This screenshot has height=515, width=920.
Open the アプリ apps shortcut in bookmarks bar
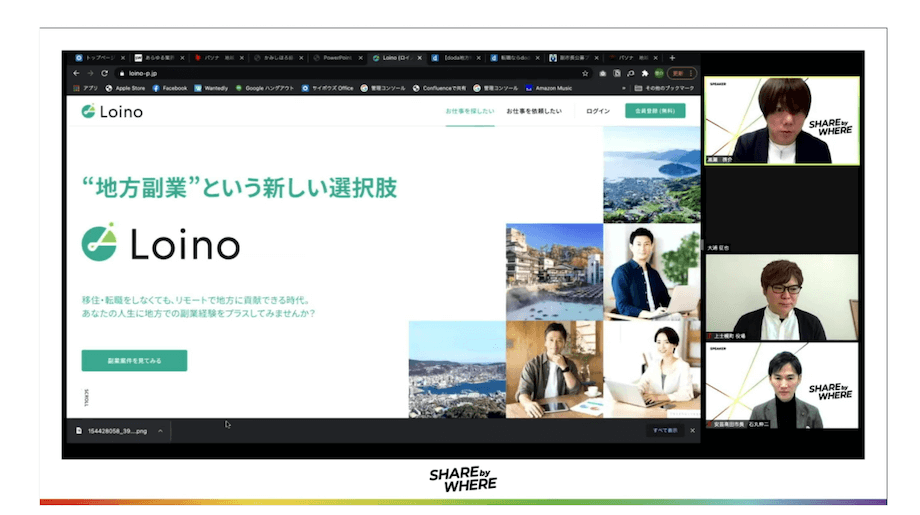(86, 88)
